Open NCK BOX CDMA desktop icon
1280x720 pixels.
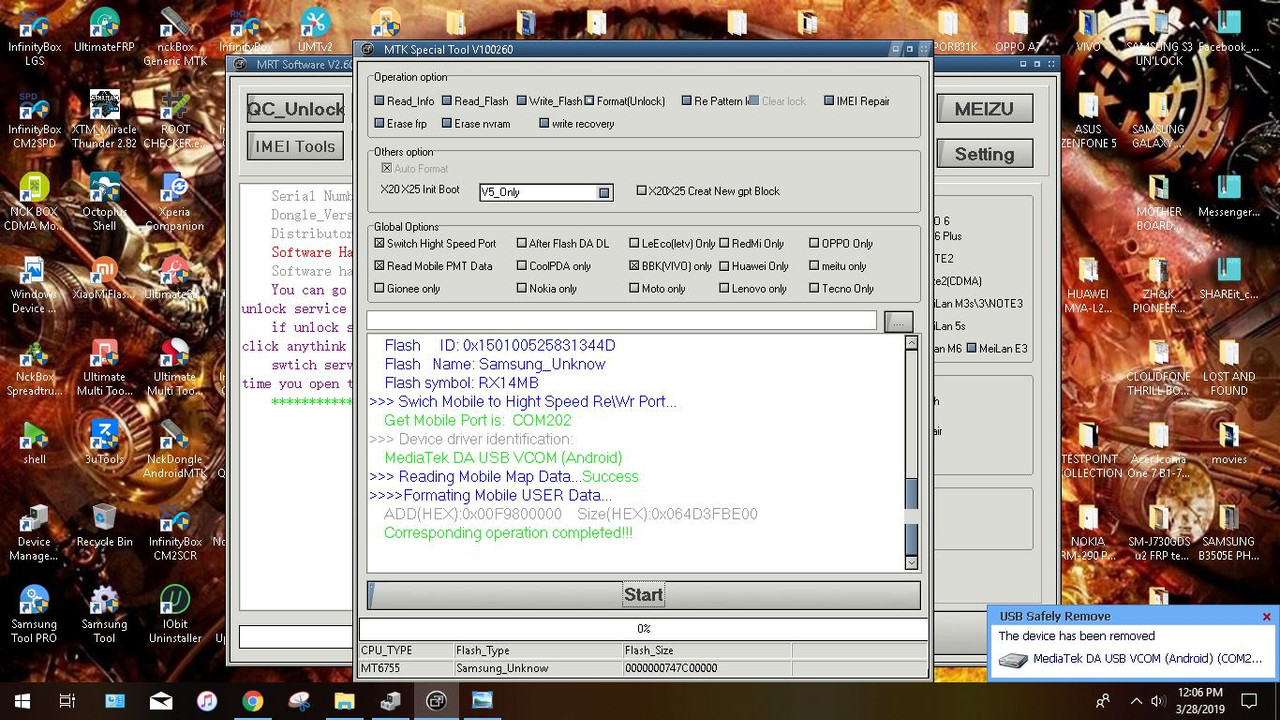35,202
